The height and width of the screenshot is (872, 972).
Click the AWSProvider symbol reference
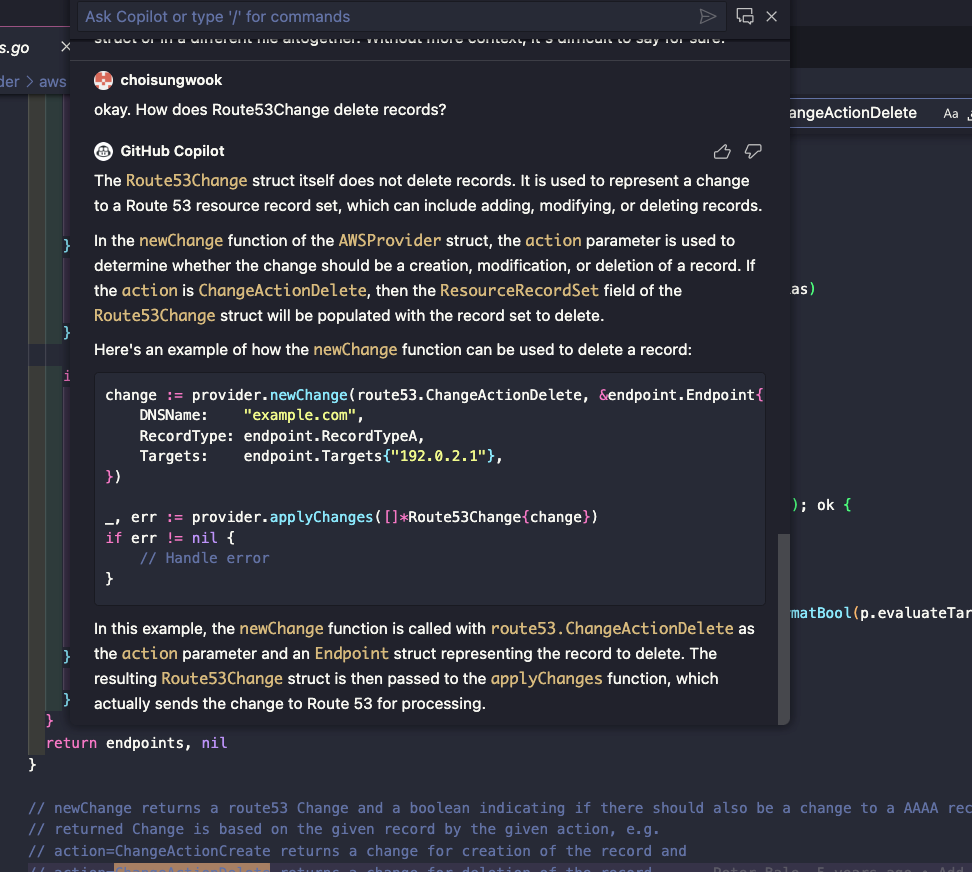(x=390, y=240)
